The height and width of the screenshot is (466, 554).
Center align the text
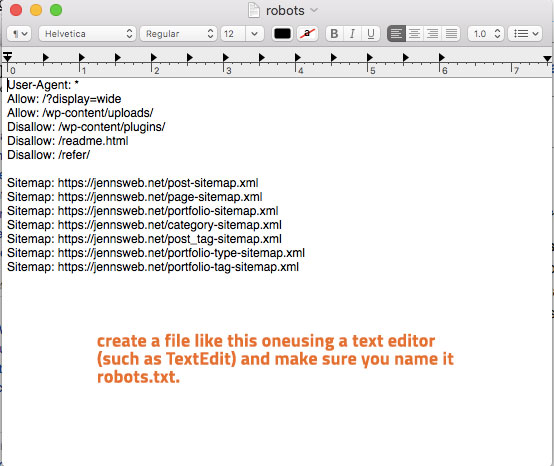415,34
